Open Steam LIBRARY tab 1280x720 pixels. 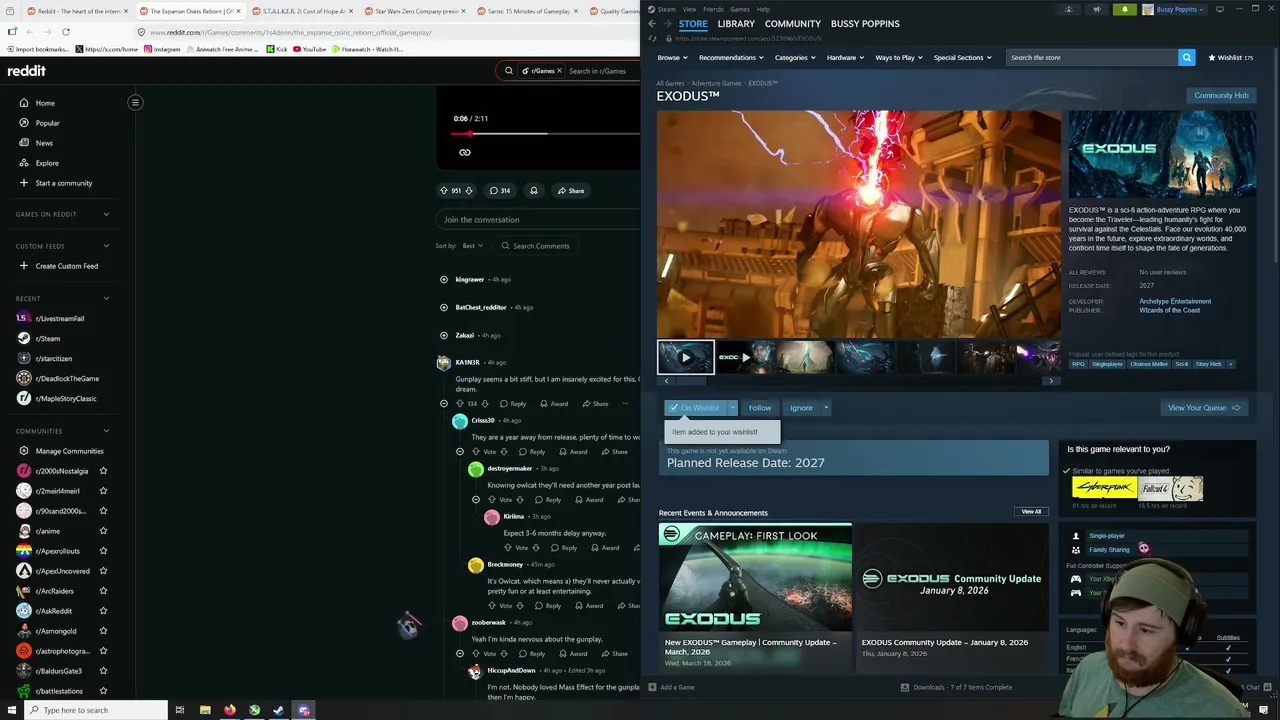click(x=736, y=24)
